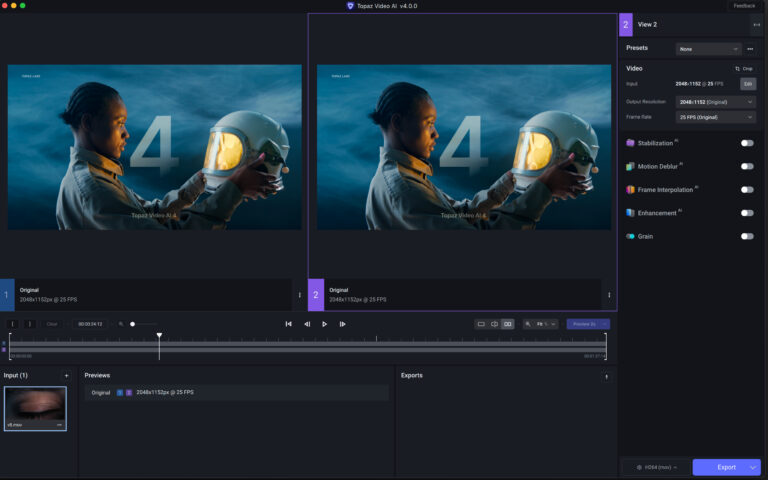Click the Preview button

click(x=583, y=324)
